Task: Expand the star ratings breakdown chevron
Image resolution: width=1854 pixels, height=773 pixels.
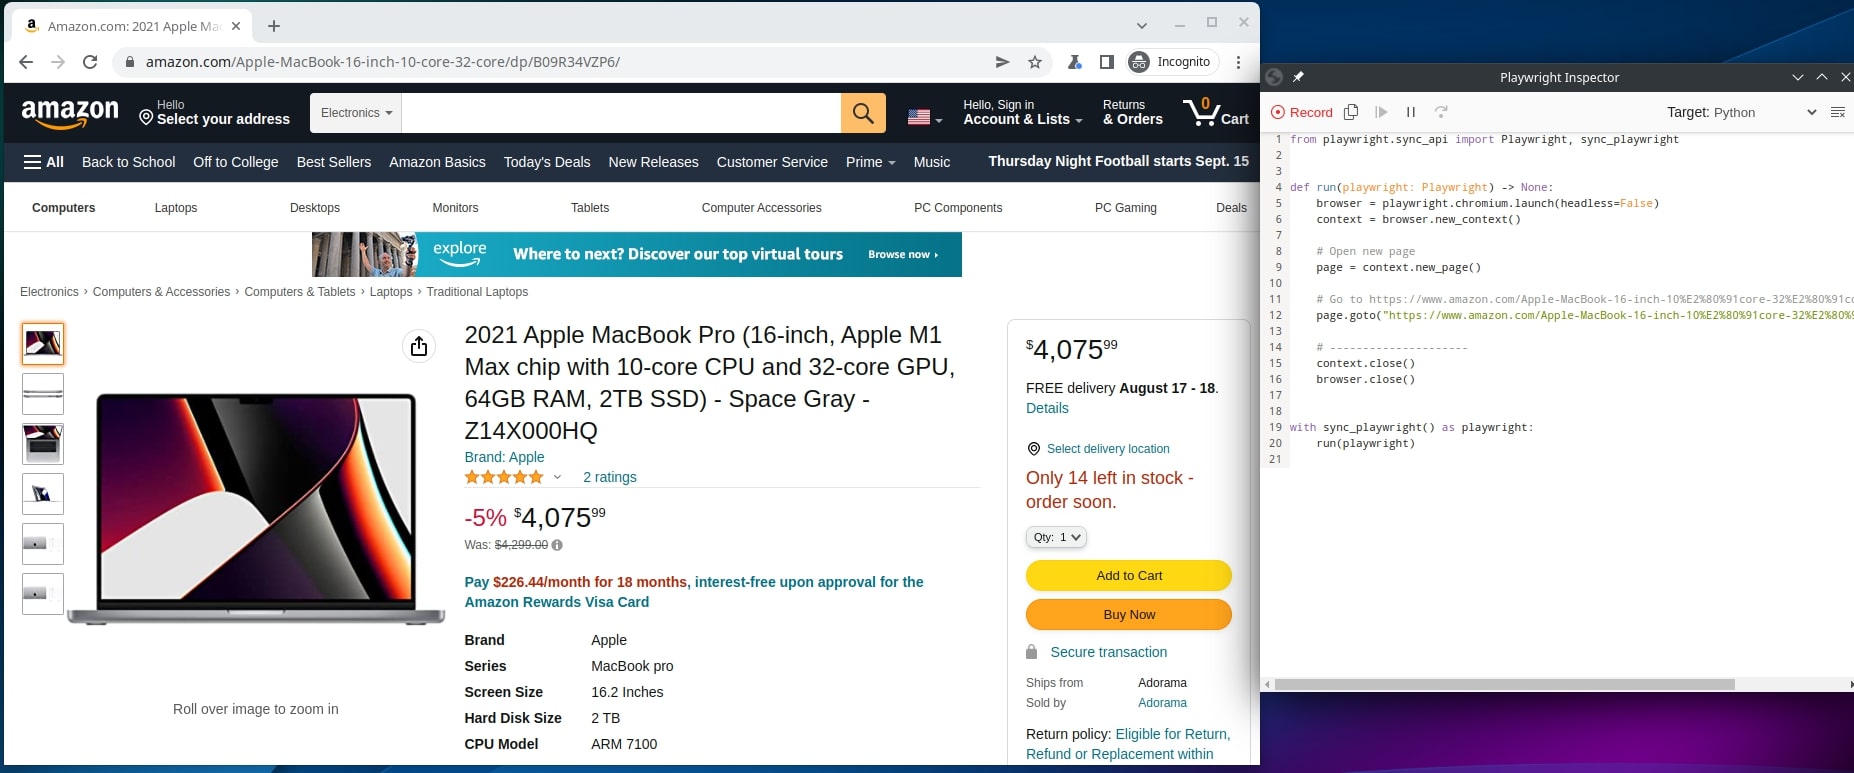Action: coord(557,477)
